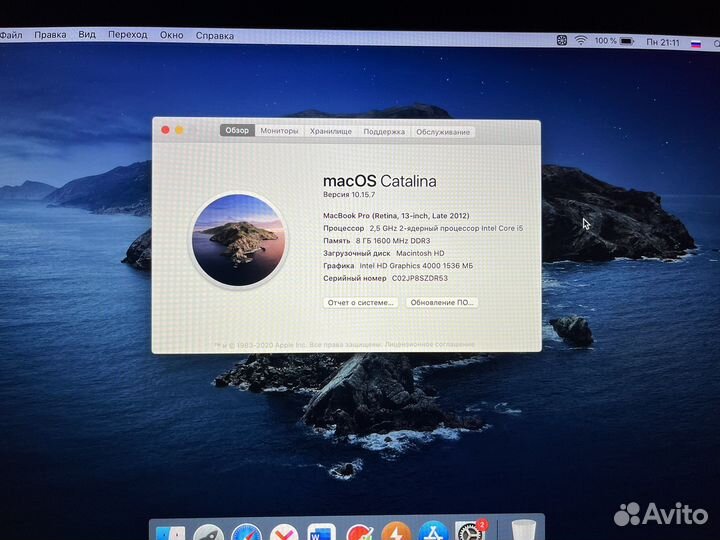This screenshot has width=720, height=540.
Task: Click serial number C02JP8SZDR53
Action: tap(419, 278)
